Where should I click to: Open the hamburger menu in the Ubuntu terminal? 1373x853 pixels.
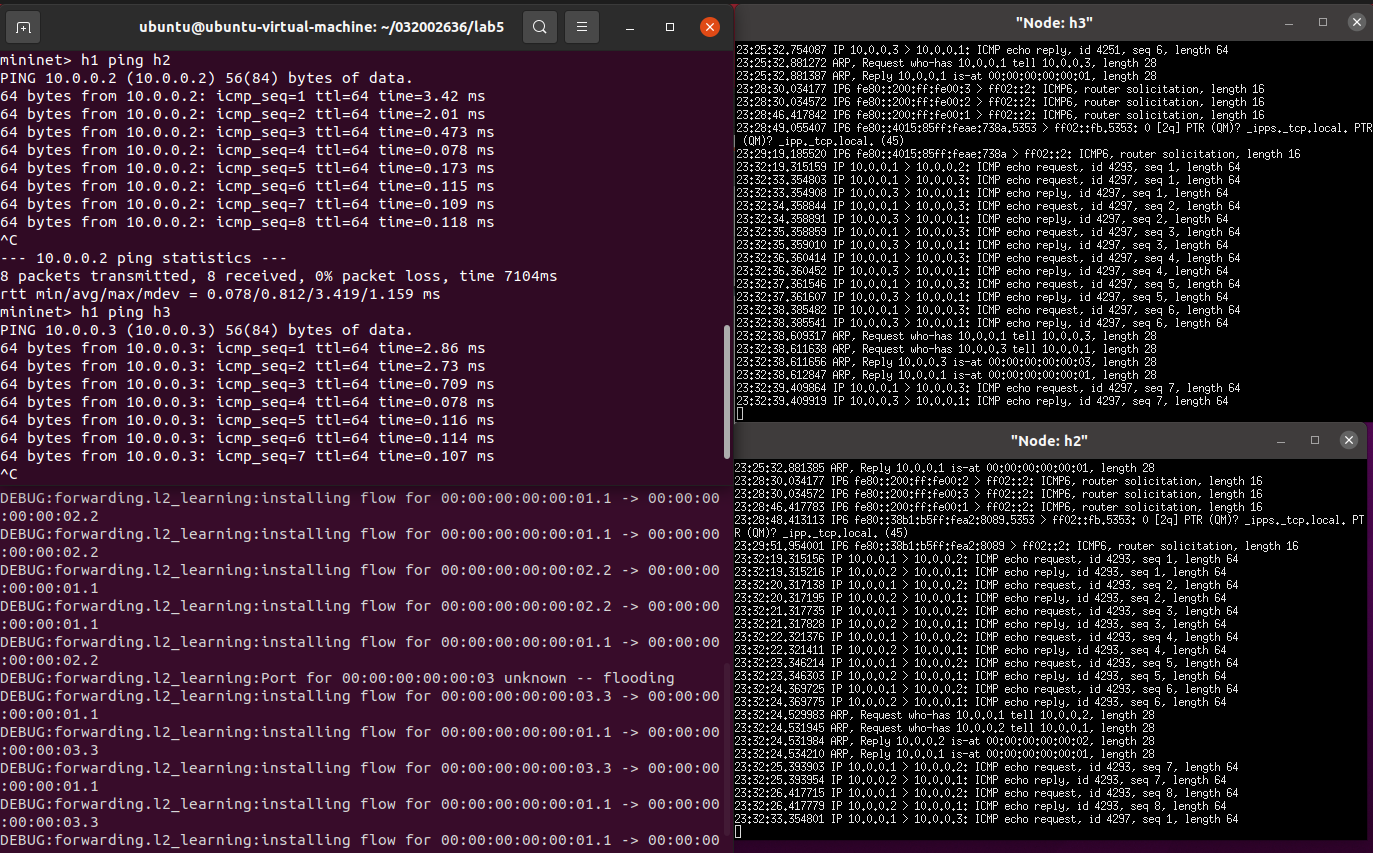(x=584, y=27)
